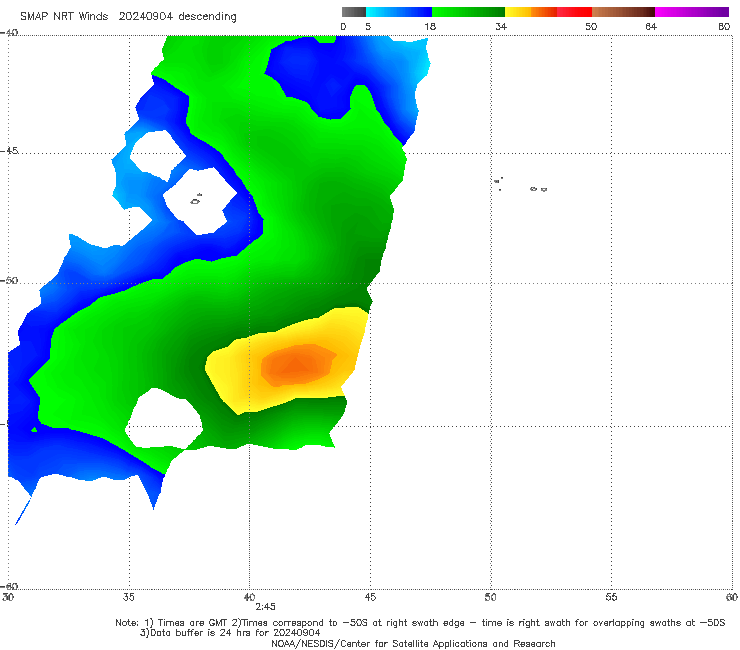This screenshot has width=740, height=650.
Task: Click the color bar label '34'
Action: 501,27
